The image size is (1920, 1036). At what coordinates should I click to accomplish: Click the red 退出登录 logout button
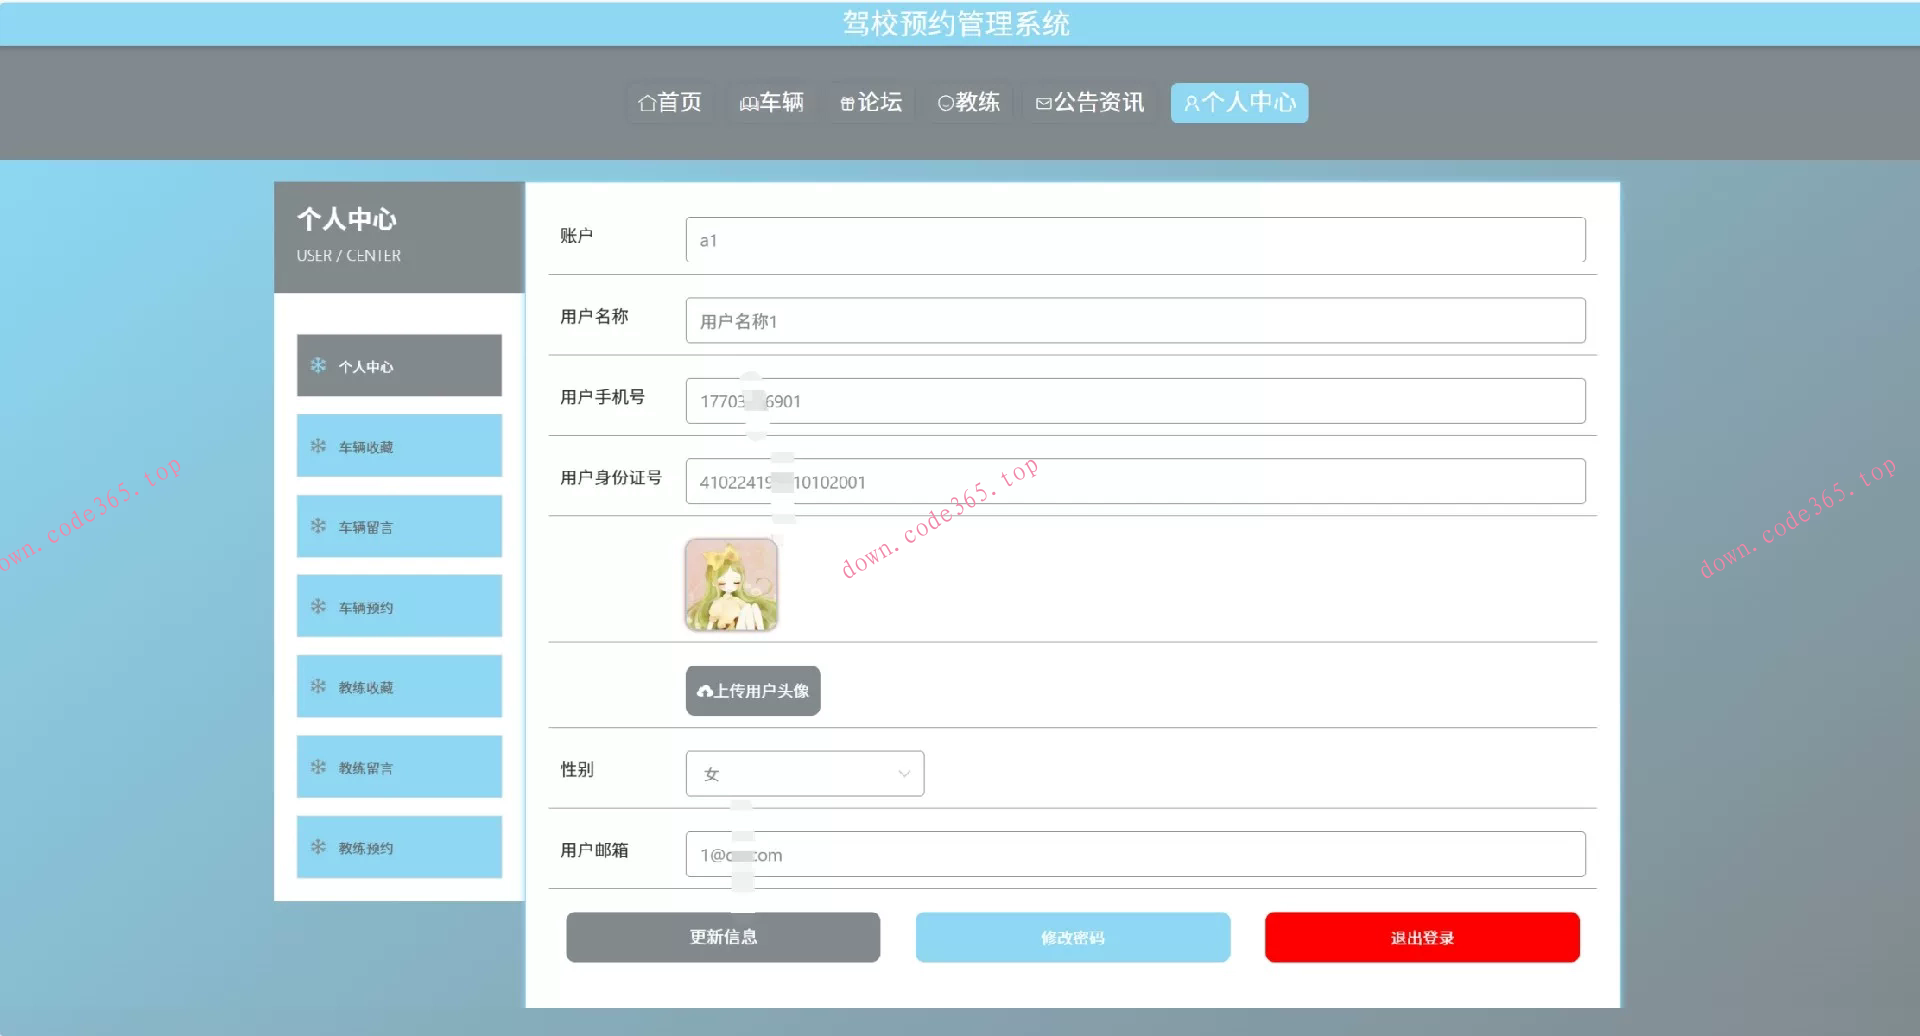click(1422, 937)
